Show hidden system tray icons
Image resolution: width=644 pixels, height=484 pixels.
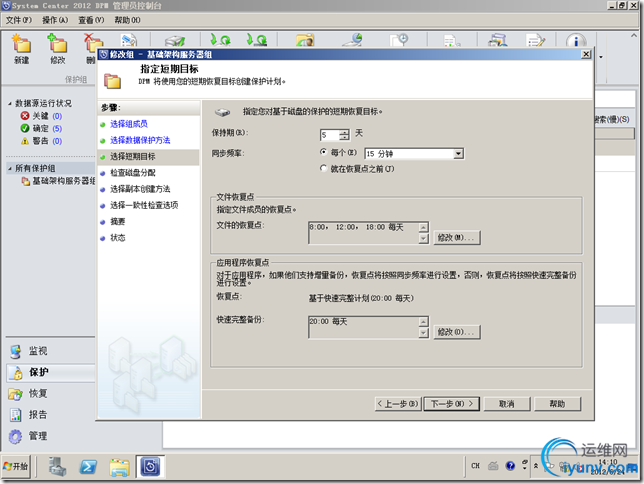click(x=536, y=466)
